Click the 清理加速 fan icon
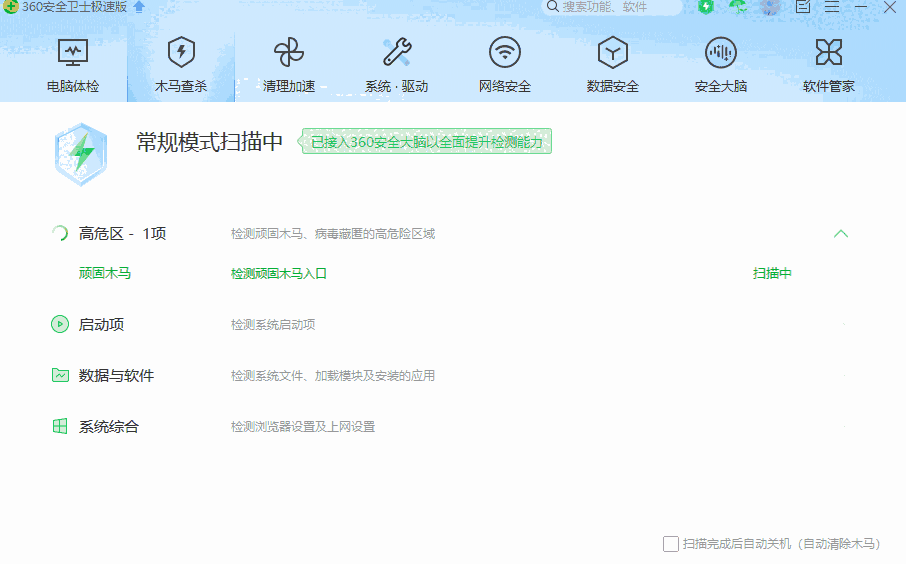 tap(289, 52)
